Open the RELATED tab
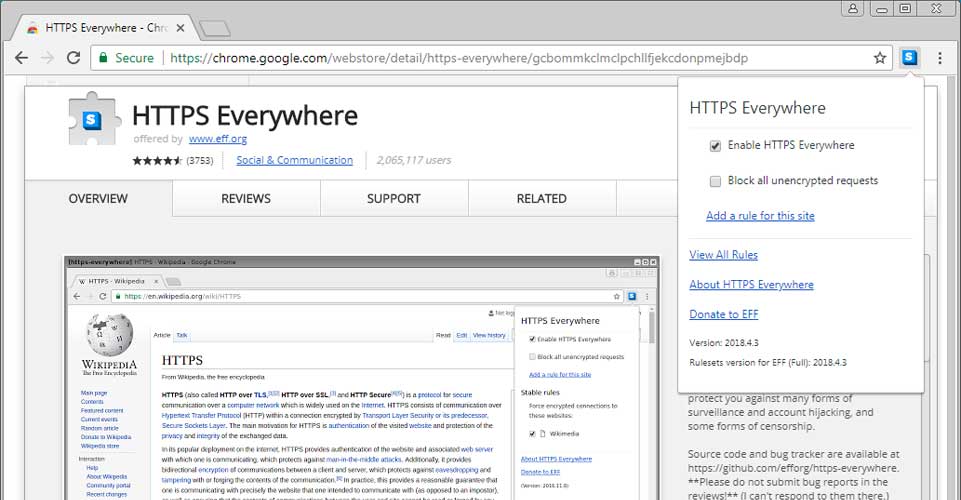The height and width of the screenshot is (500, 961). (542, 199)
